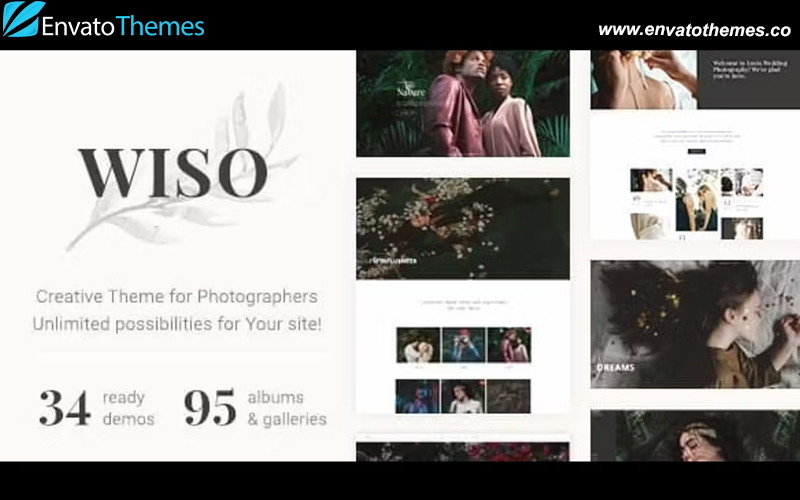Select the woman in white dress thumbnail
The height and width of the screenshot is (500, 800).
463,396
